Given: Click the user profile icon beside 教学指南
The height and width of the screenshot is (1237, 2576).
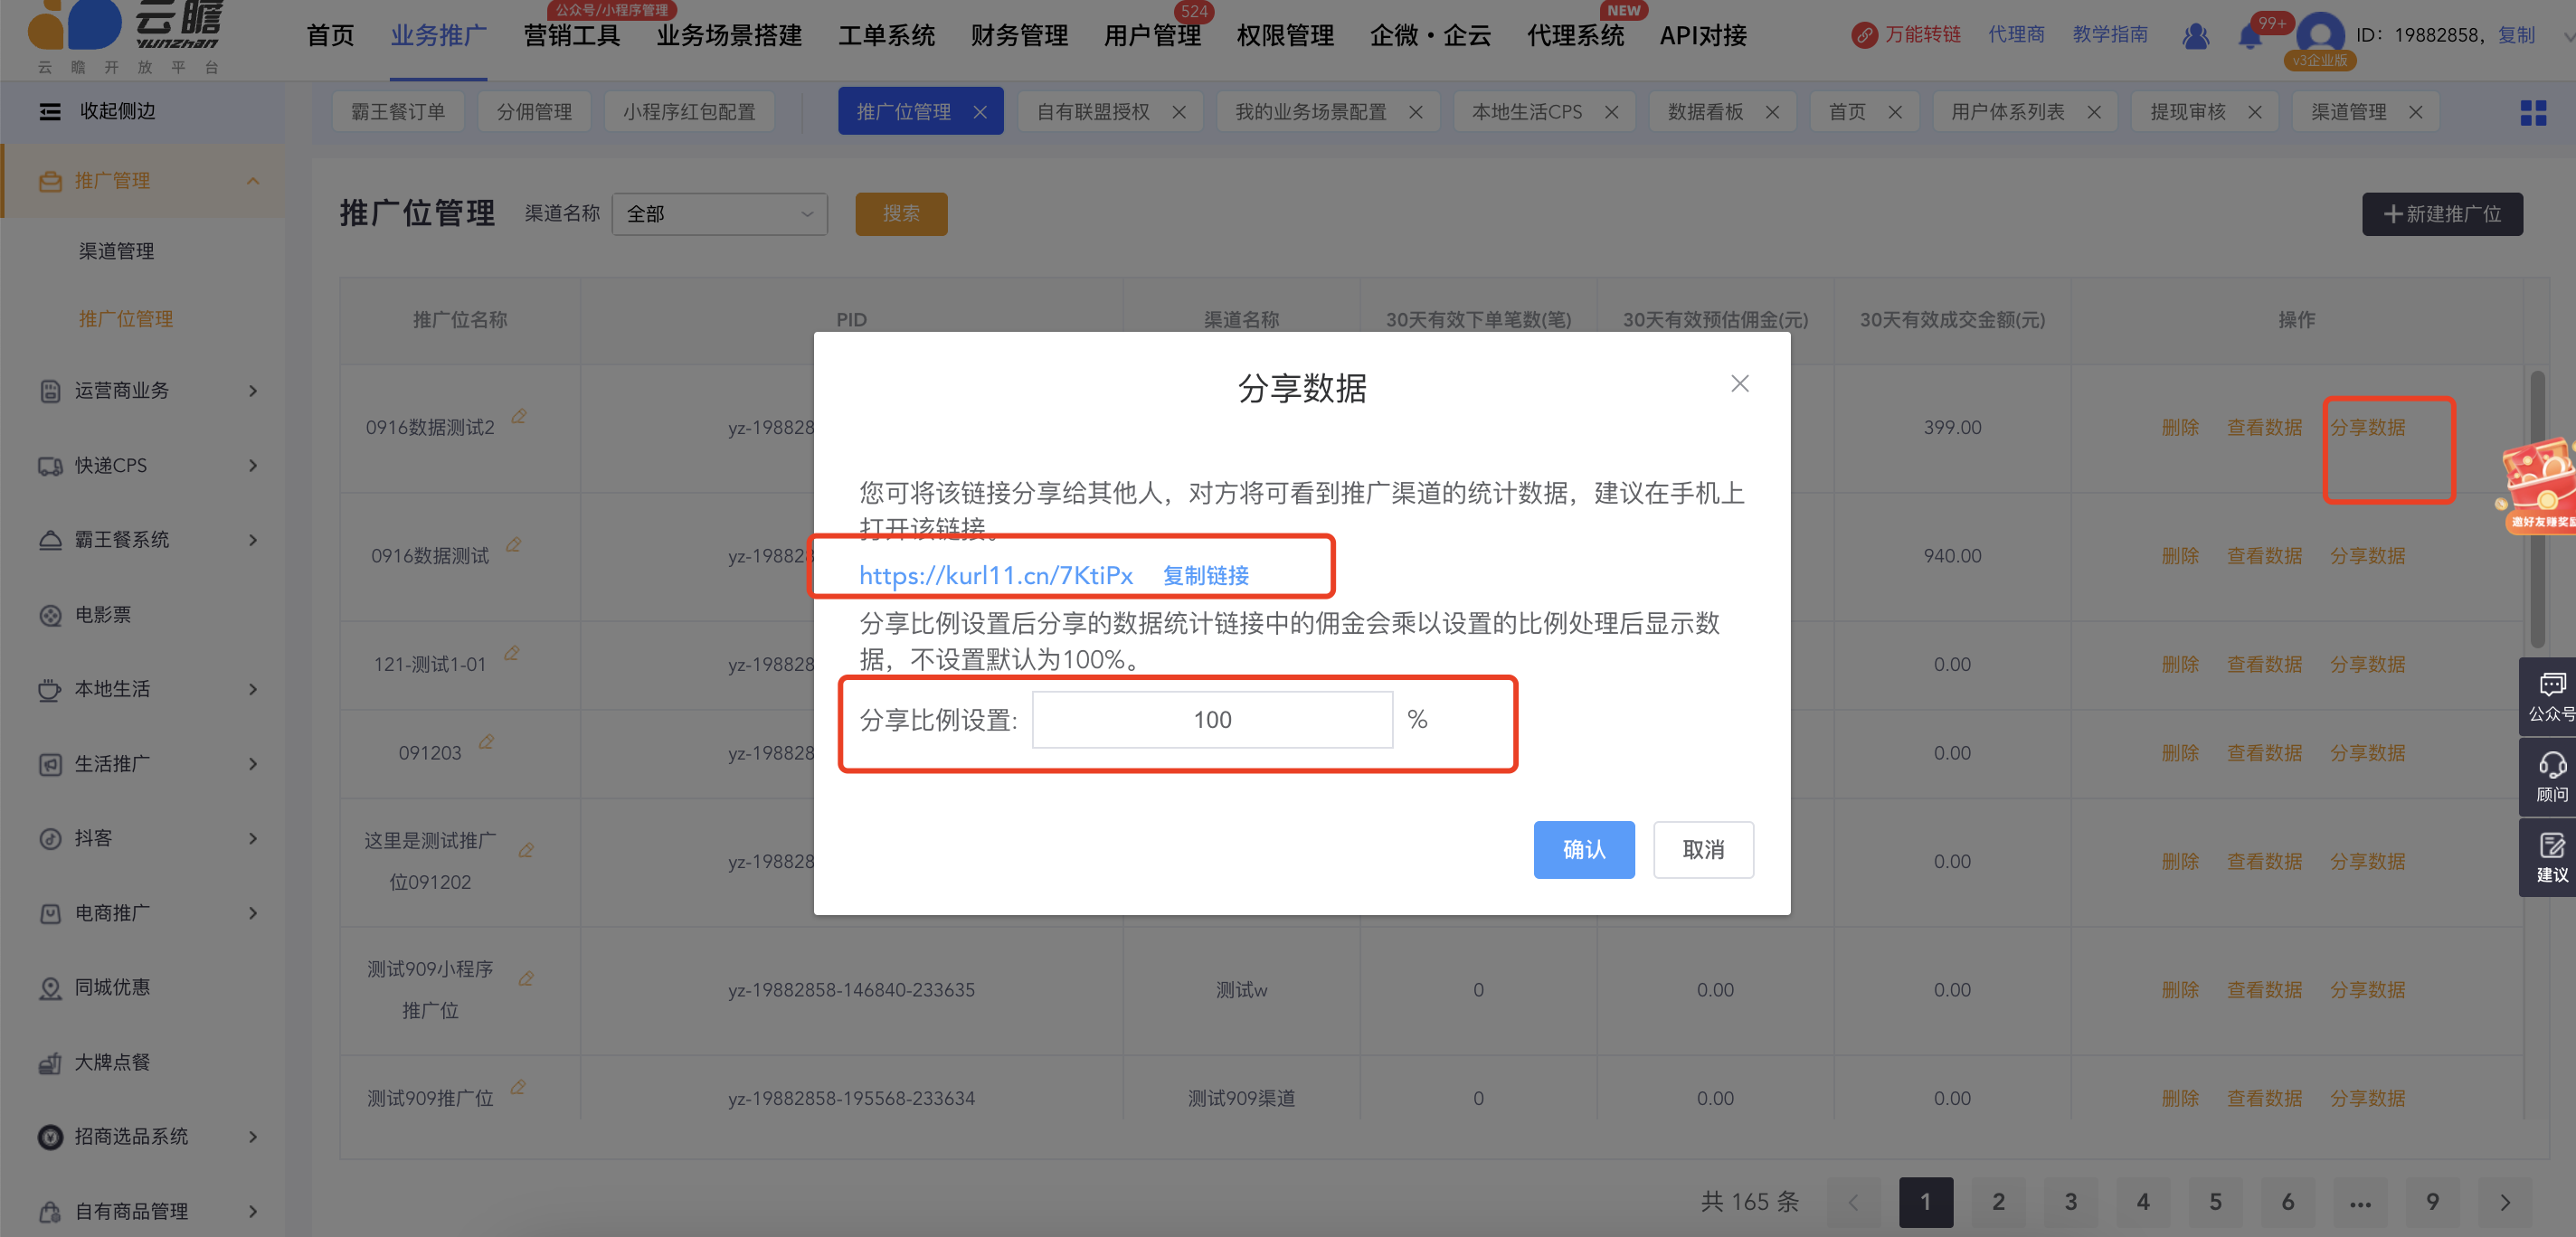Looking at the screenshot, I should coord(2195,37).
